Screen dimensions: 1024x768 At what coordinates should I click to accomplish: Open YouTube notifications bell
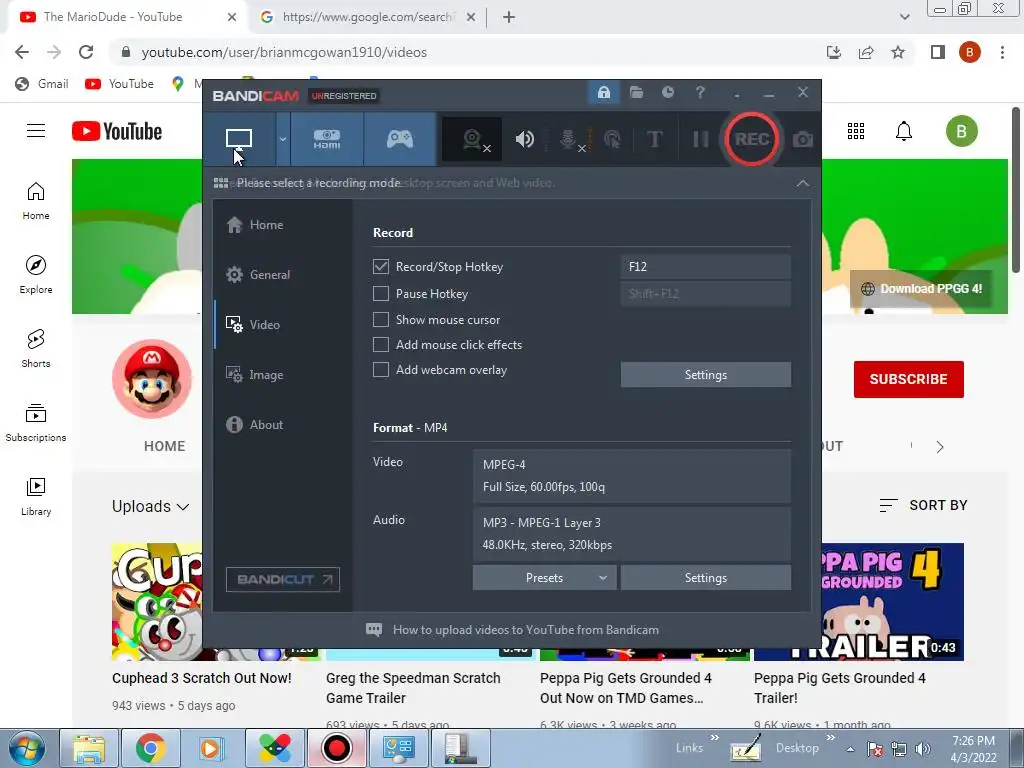(x=904, y=131)
